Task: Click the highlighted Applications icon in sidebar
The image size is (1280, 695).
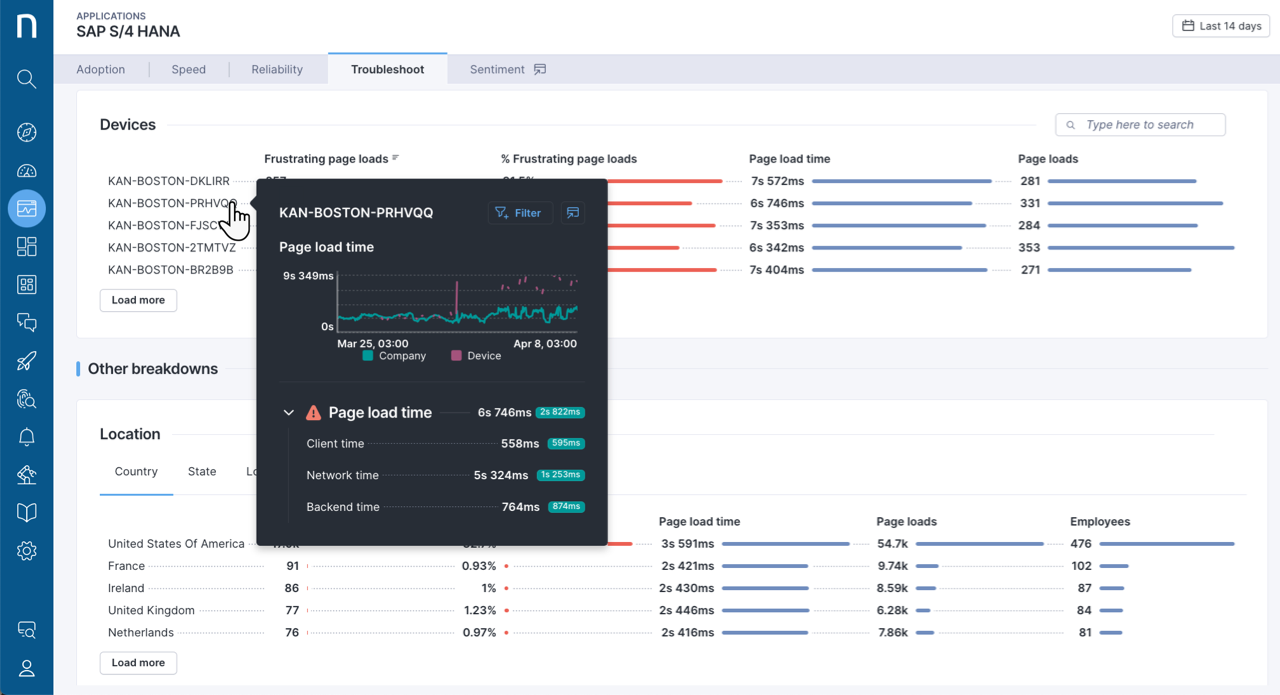Action: click(x=27, y=208)
